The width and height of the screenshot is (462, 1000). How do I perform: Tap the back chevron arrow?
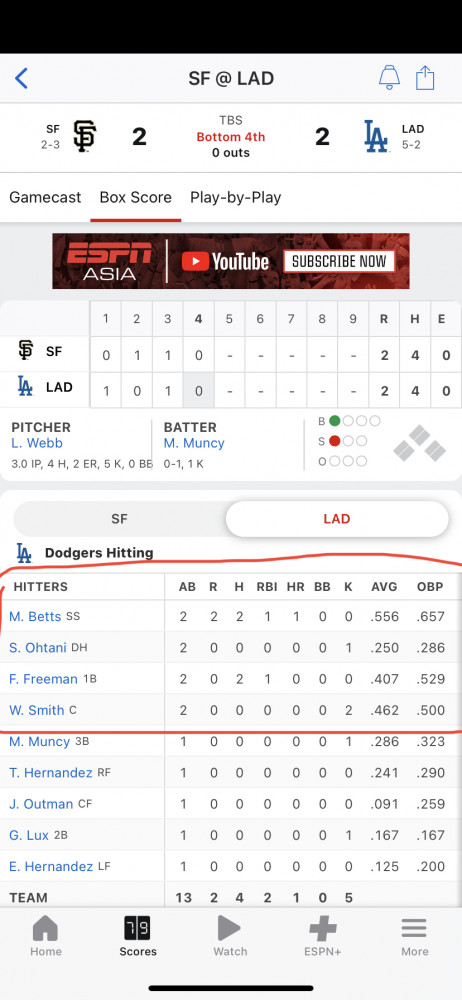pyautogui.click(x=21, y=79)
